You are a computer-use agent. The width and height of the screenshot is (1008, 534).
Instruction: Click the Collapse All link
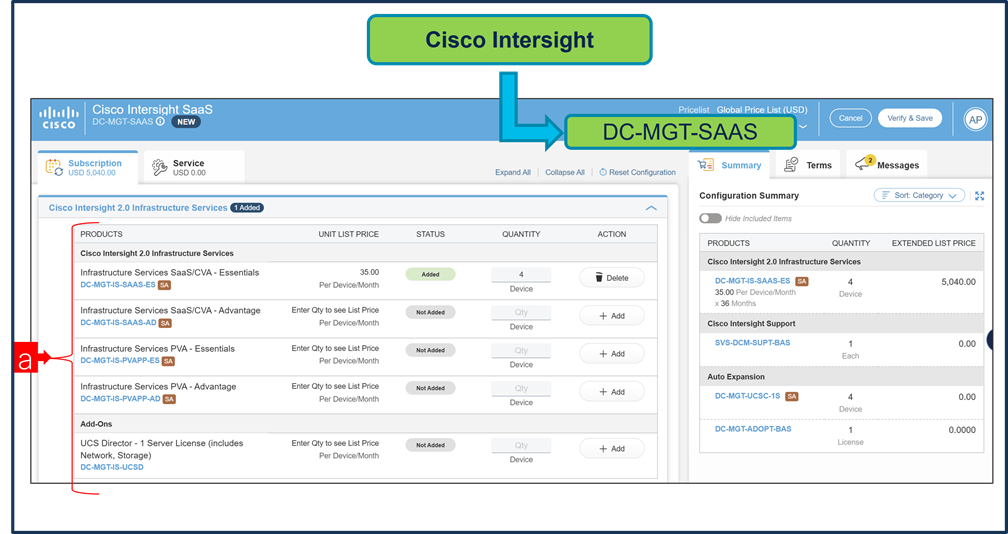pyautogui.click(x=565, y=172)
